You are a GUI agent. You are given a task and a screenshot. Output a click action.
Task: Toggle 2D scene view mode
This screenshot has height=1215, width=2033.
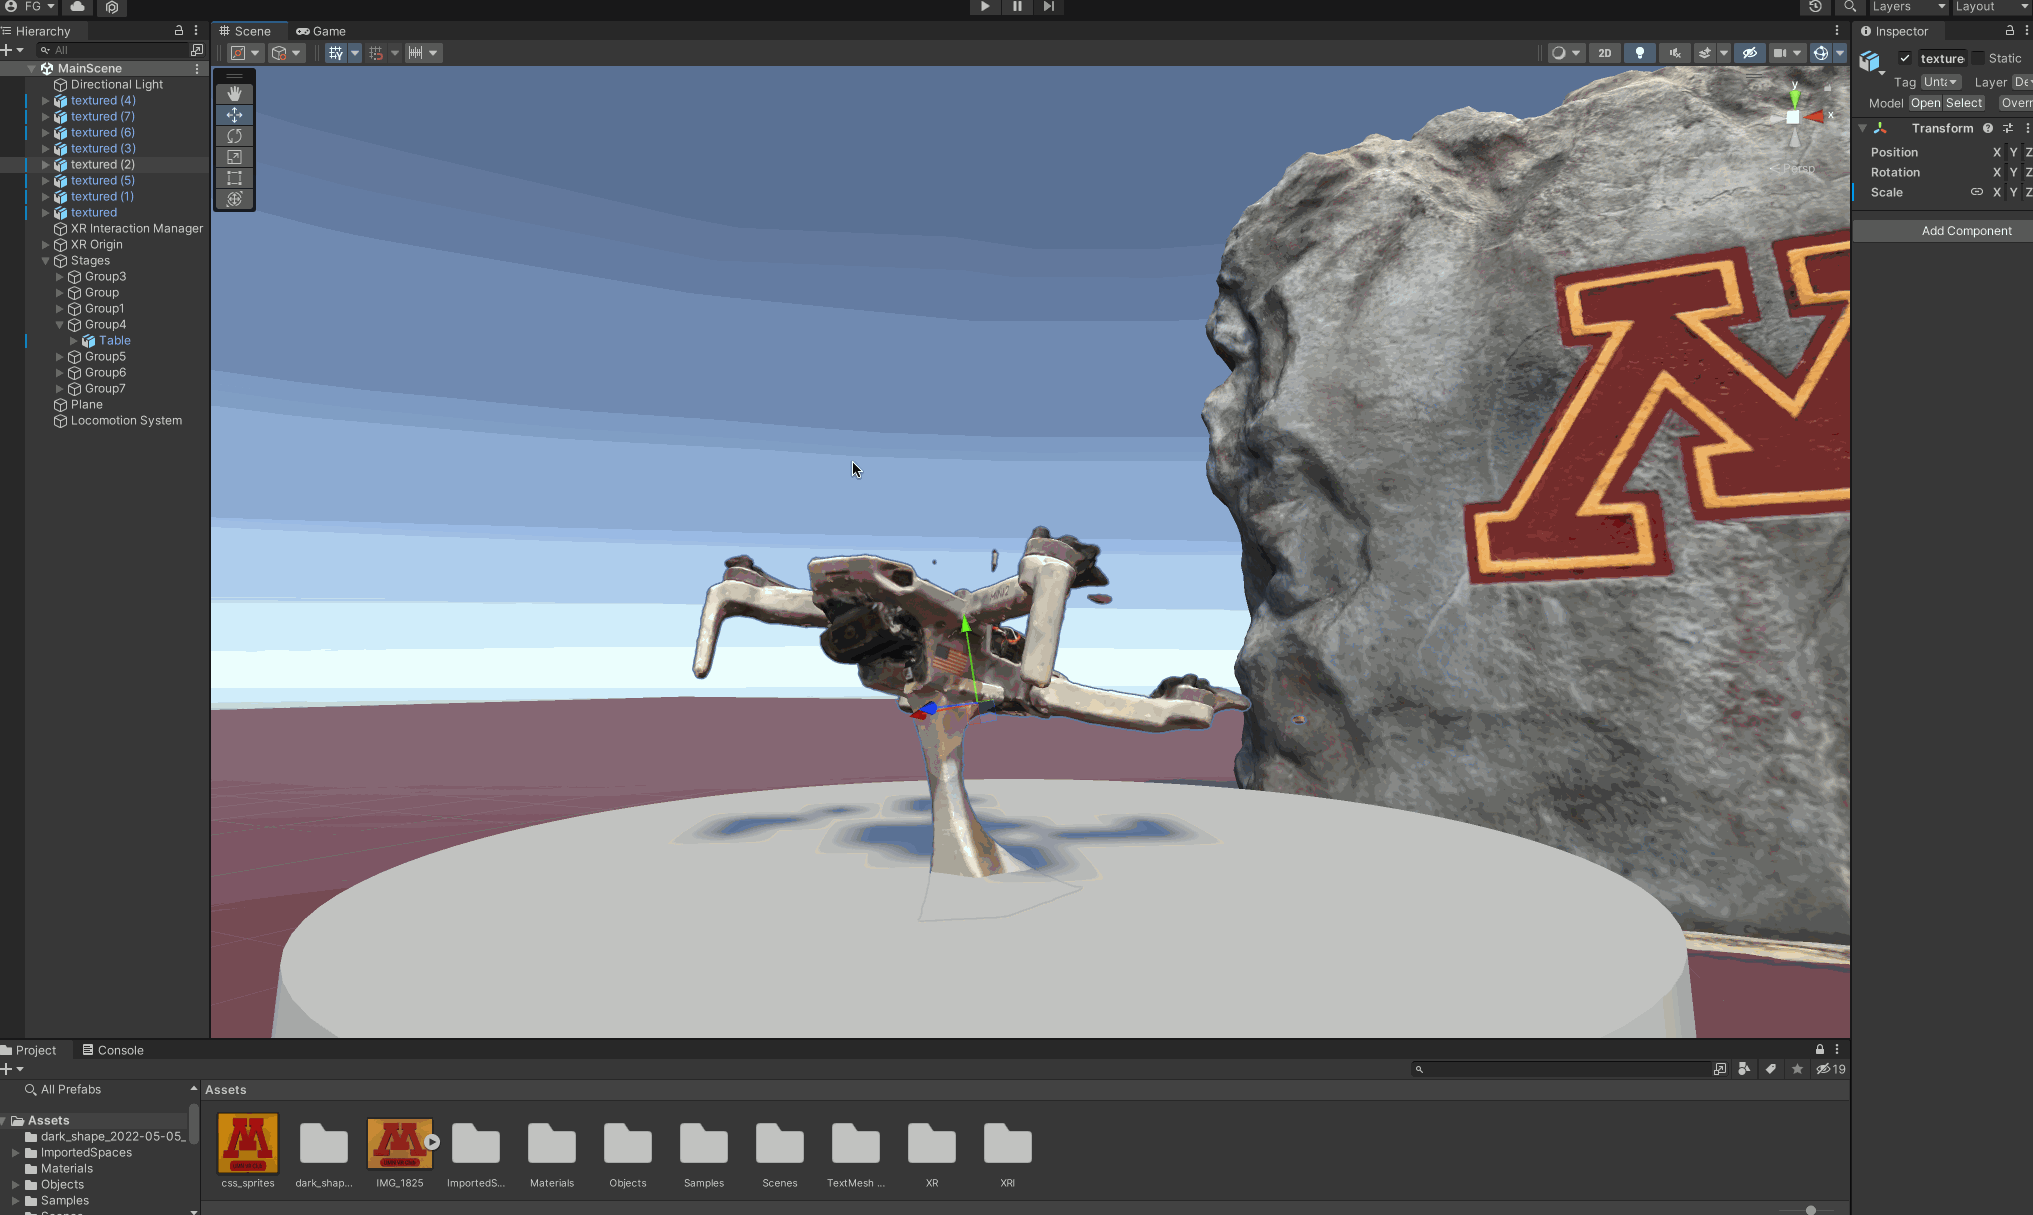[1604, 53]
